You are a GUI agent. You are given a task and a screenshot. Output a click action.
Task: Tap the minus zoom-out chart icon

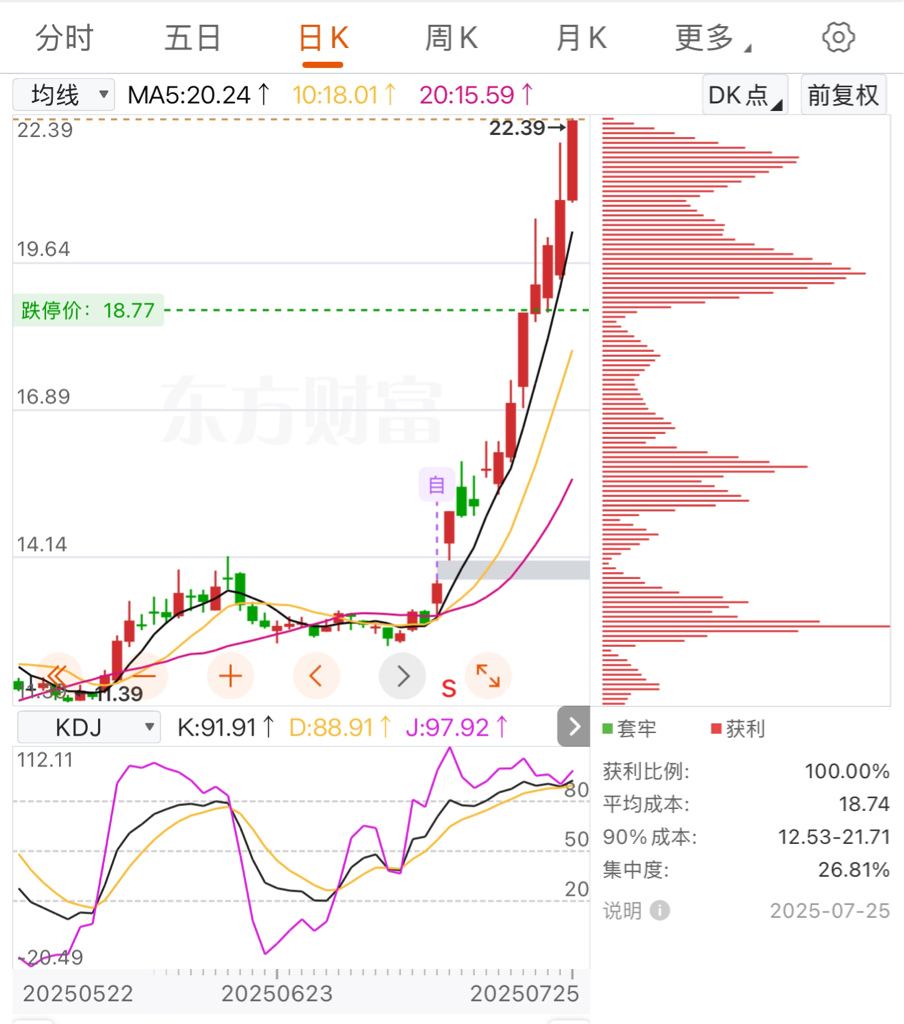[145, 676]
